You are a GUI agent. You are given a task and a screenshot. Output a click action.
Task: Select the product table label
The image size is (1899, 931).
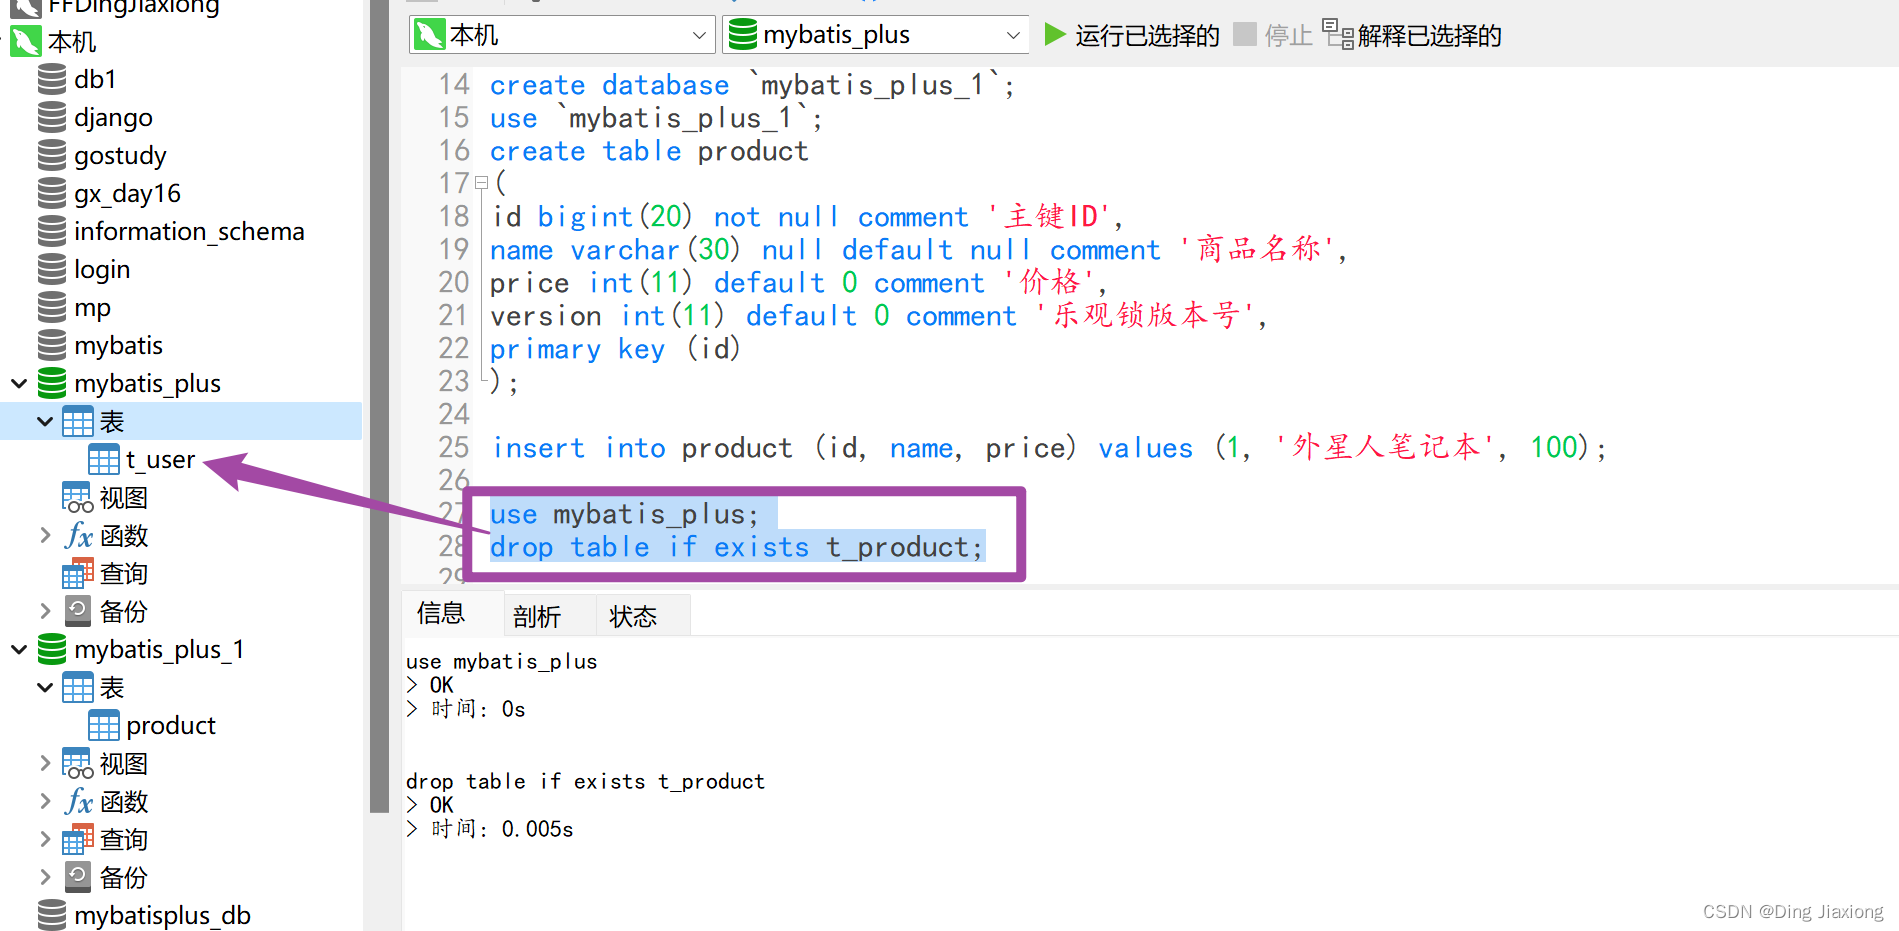click(171, 725)
